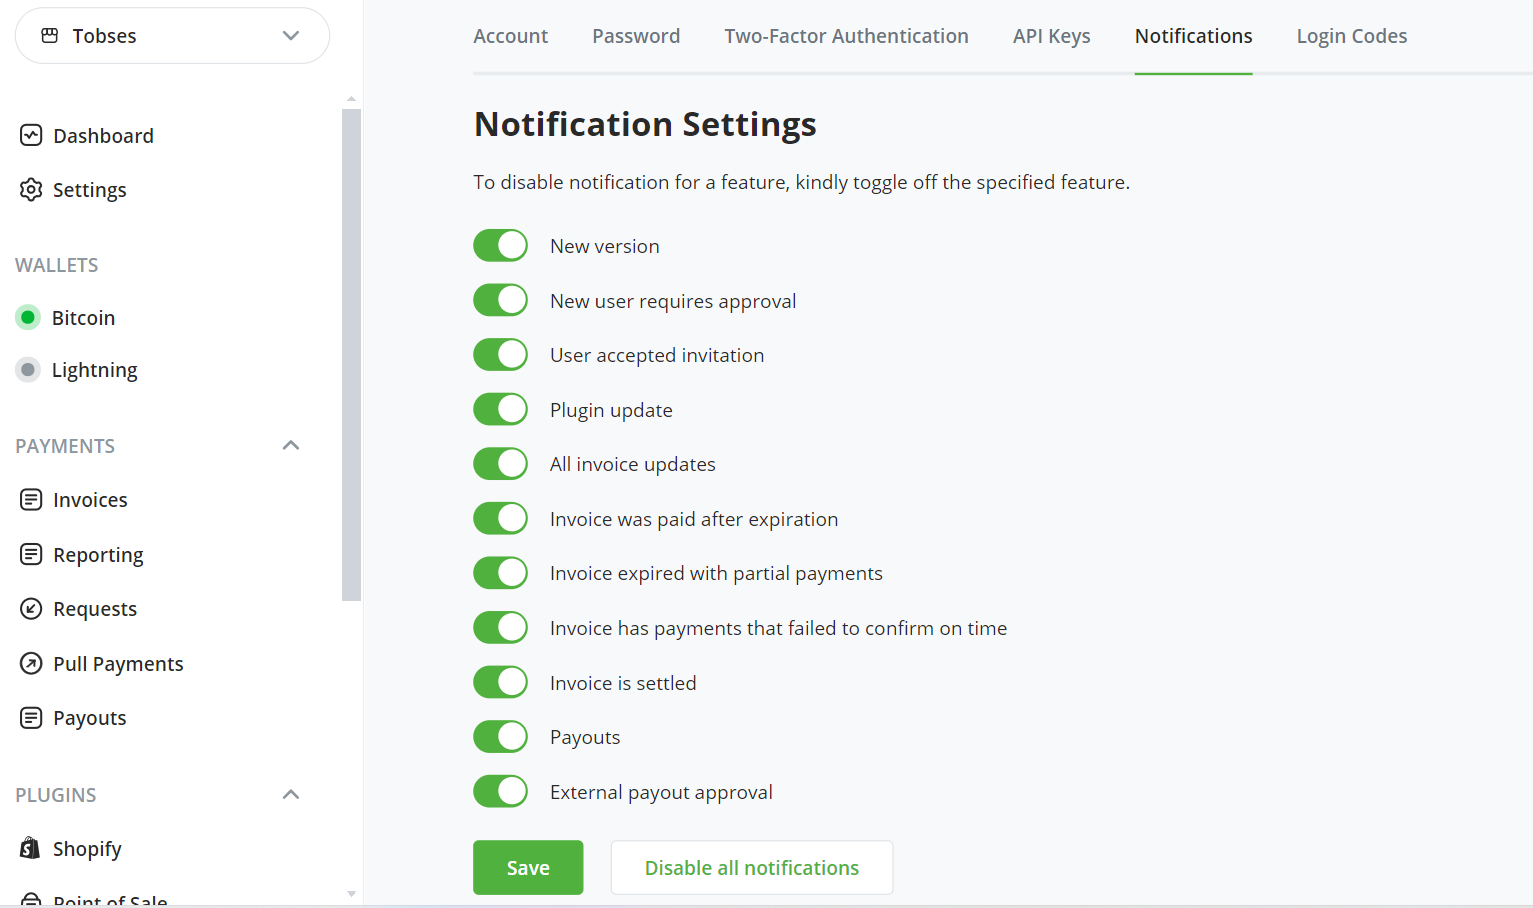This screenshot has height=908, width=1533.
Task: Click the Dashboard icon in sidebar
Action: 31,135
